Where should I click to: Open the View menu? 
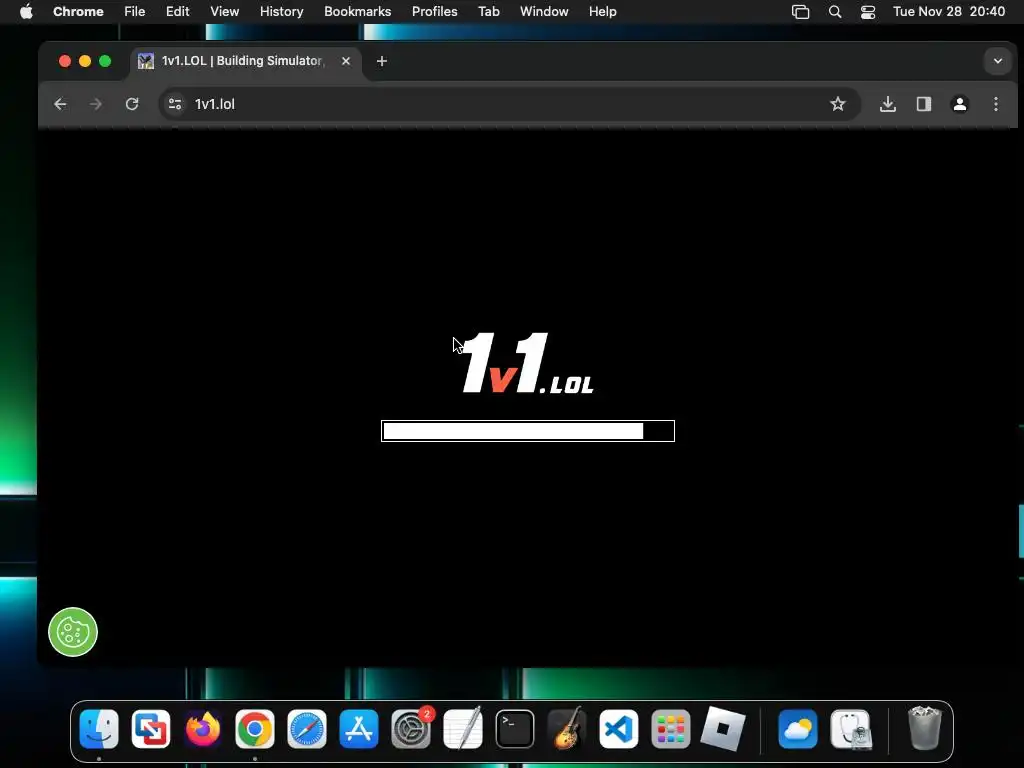click(225, 11)
